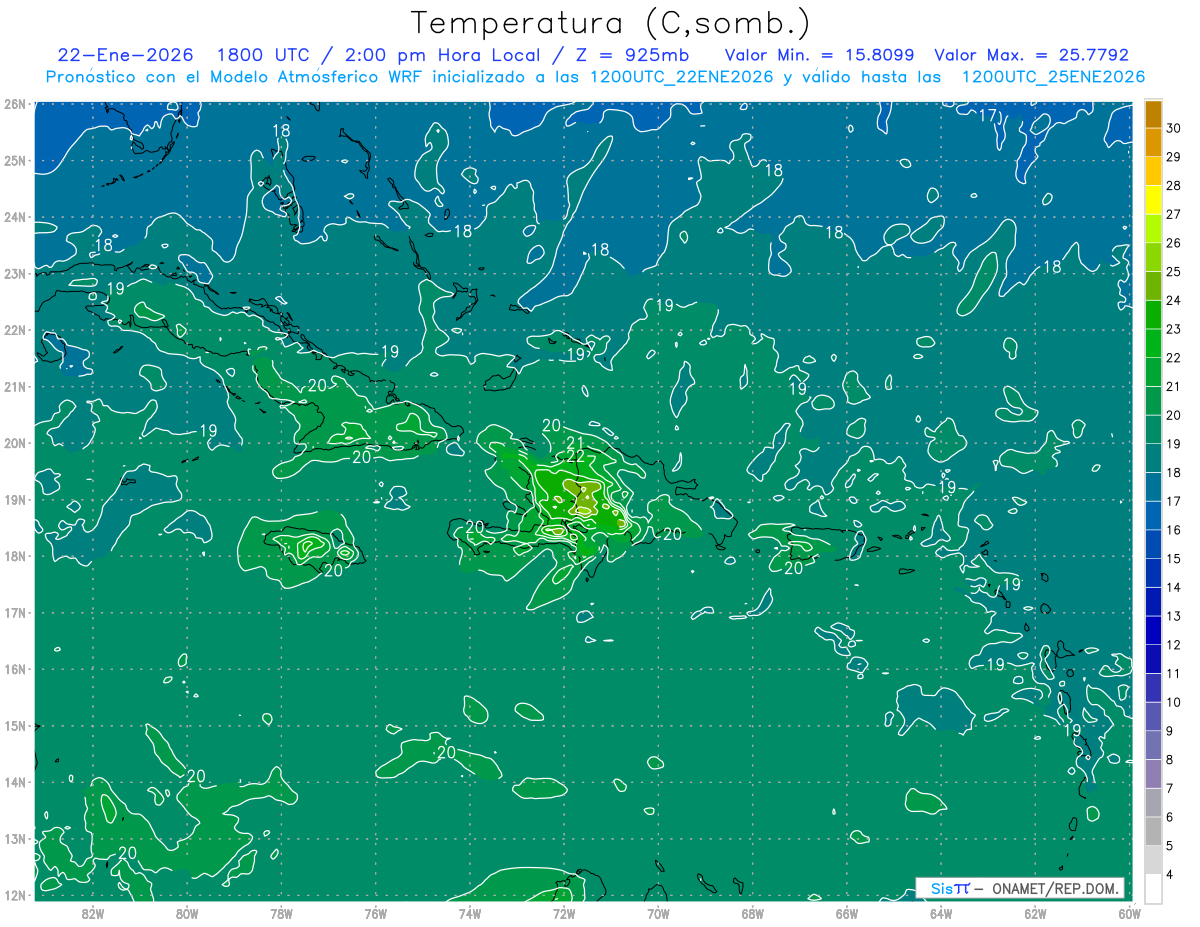This screenshot has width=1200, height=927.
Task: Click the "18N" latitude axis label
Action: (14, 556)
